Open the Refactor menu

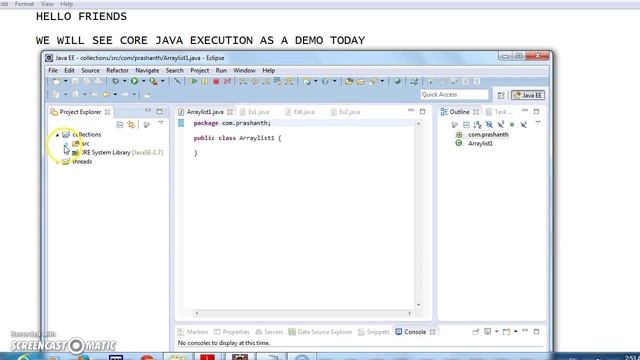(117, 70)
